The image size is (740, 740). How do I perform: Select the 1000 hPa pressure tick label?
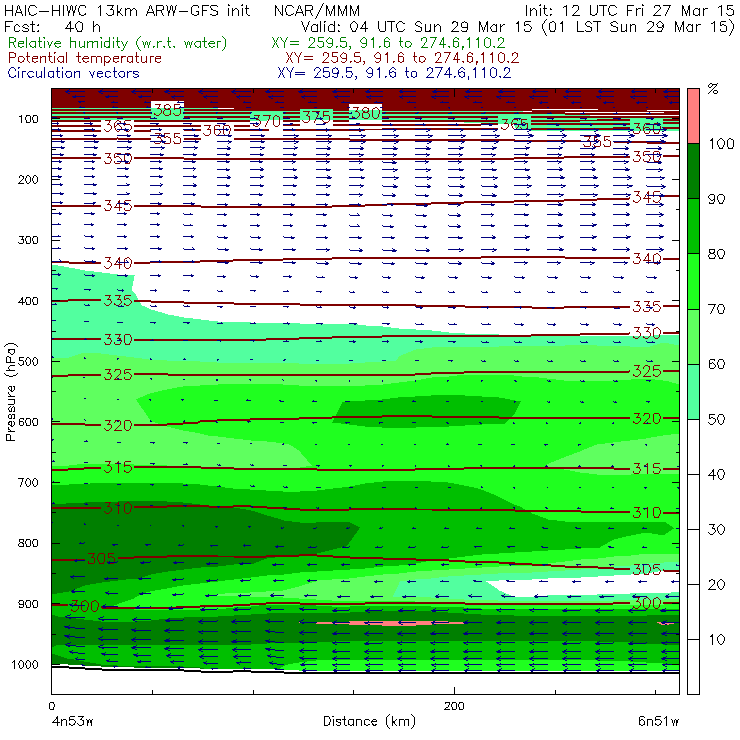pyautogui.click(x=25, y=664)
